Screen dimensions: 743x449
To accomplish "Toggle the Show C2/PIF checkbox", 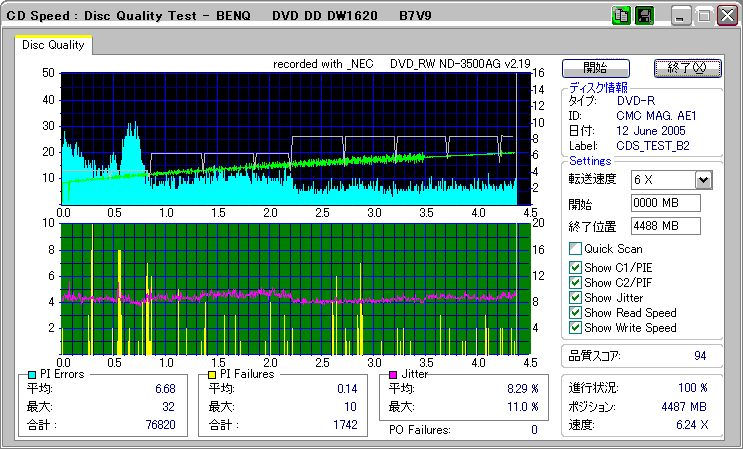I will [575, 282].
